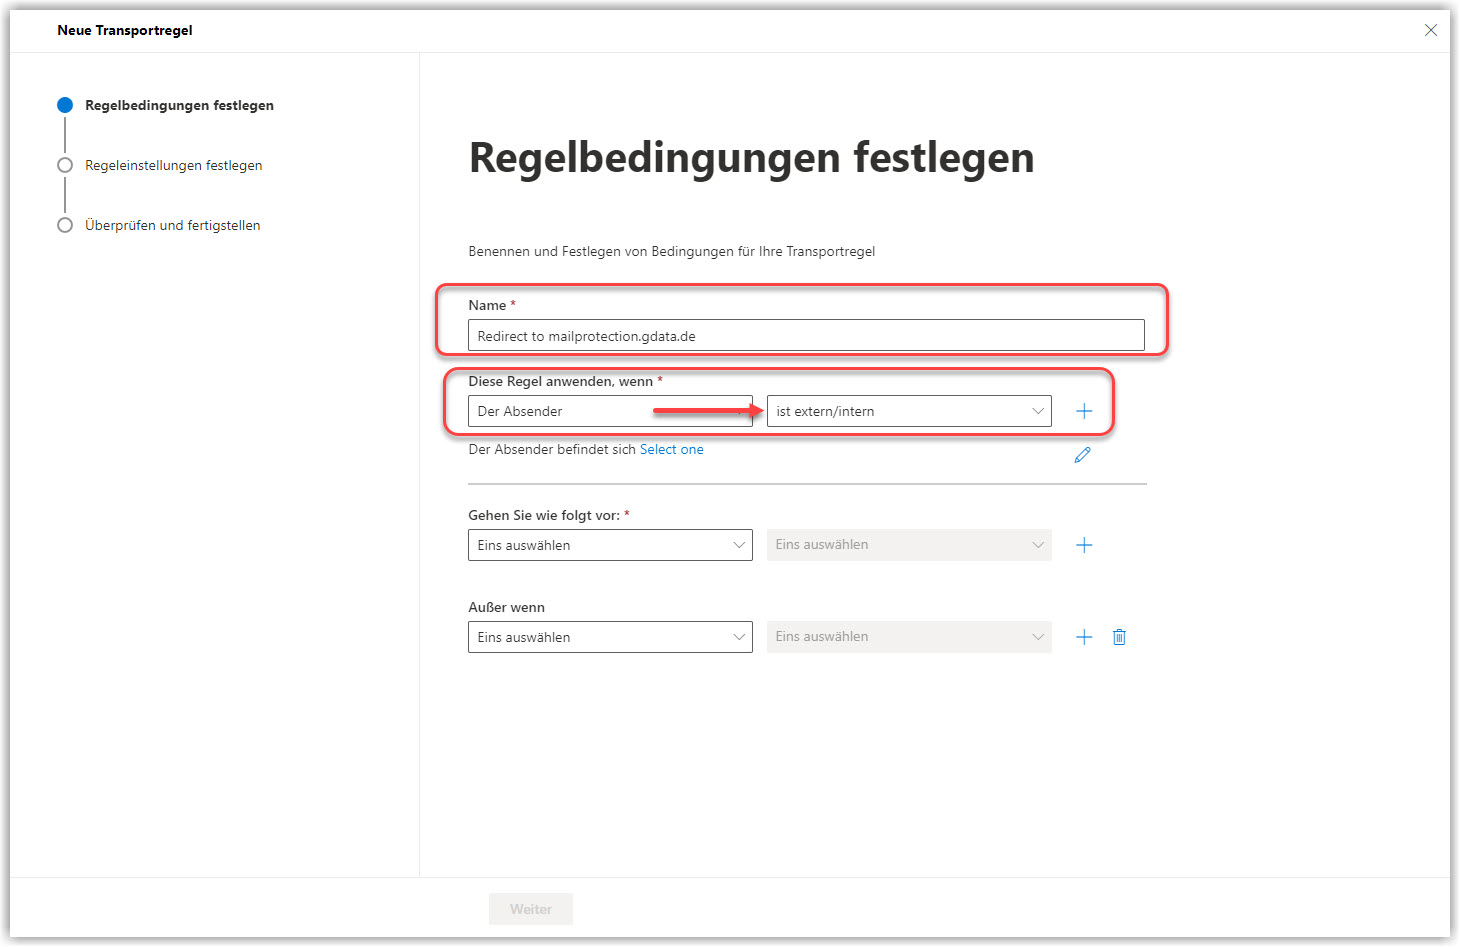Add another exception with plus in 'Außer wenn'
The image size is (1460, 947).
(1084, 637)
